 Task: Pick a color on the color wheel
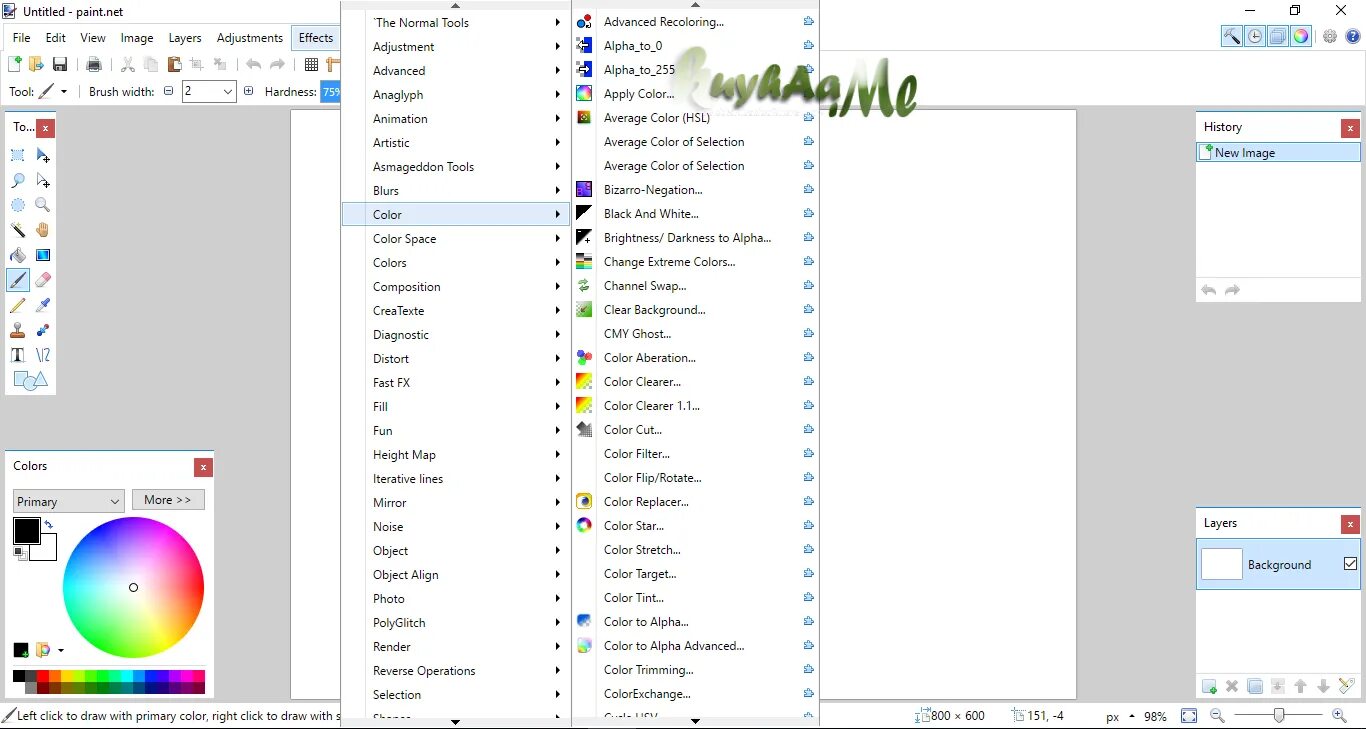coord(133,587)
